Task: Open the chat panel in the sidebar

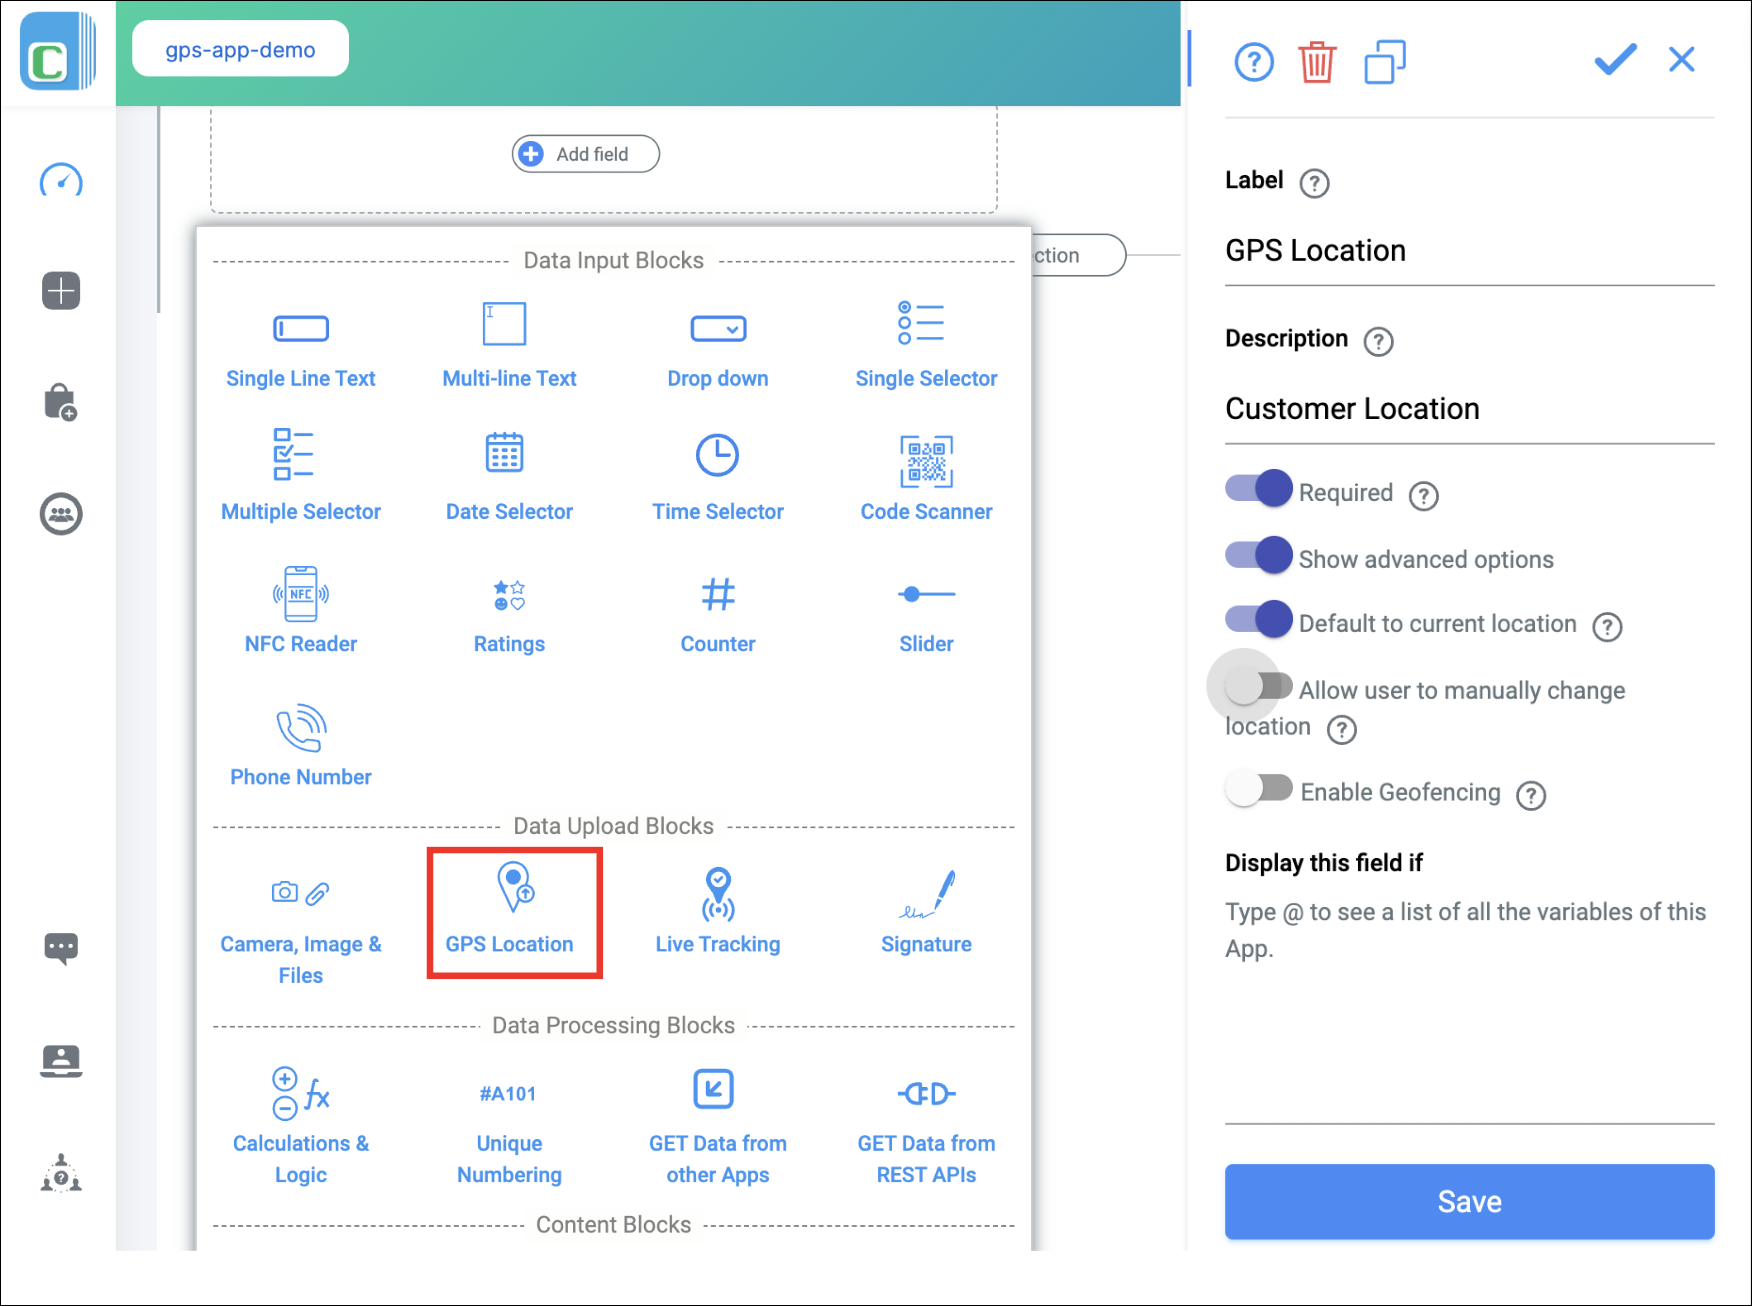Action: pyautogui.click(x=61, y=948)
